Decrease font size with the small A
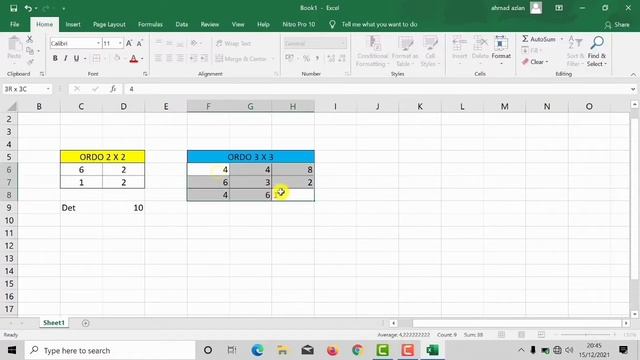 tap(140, 43)
